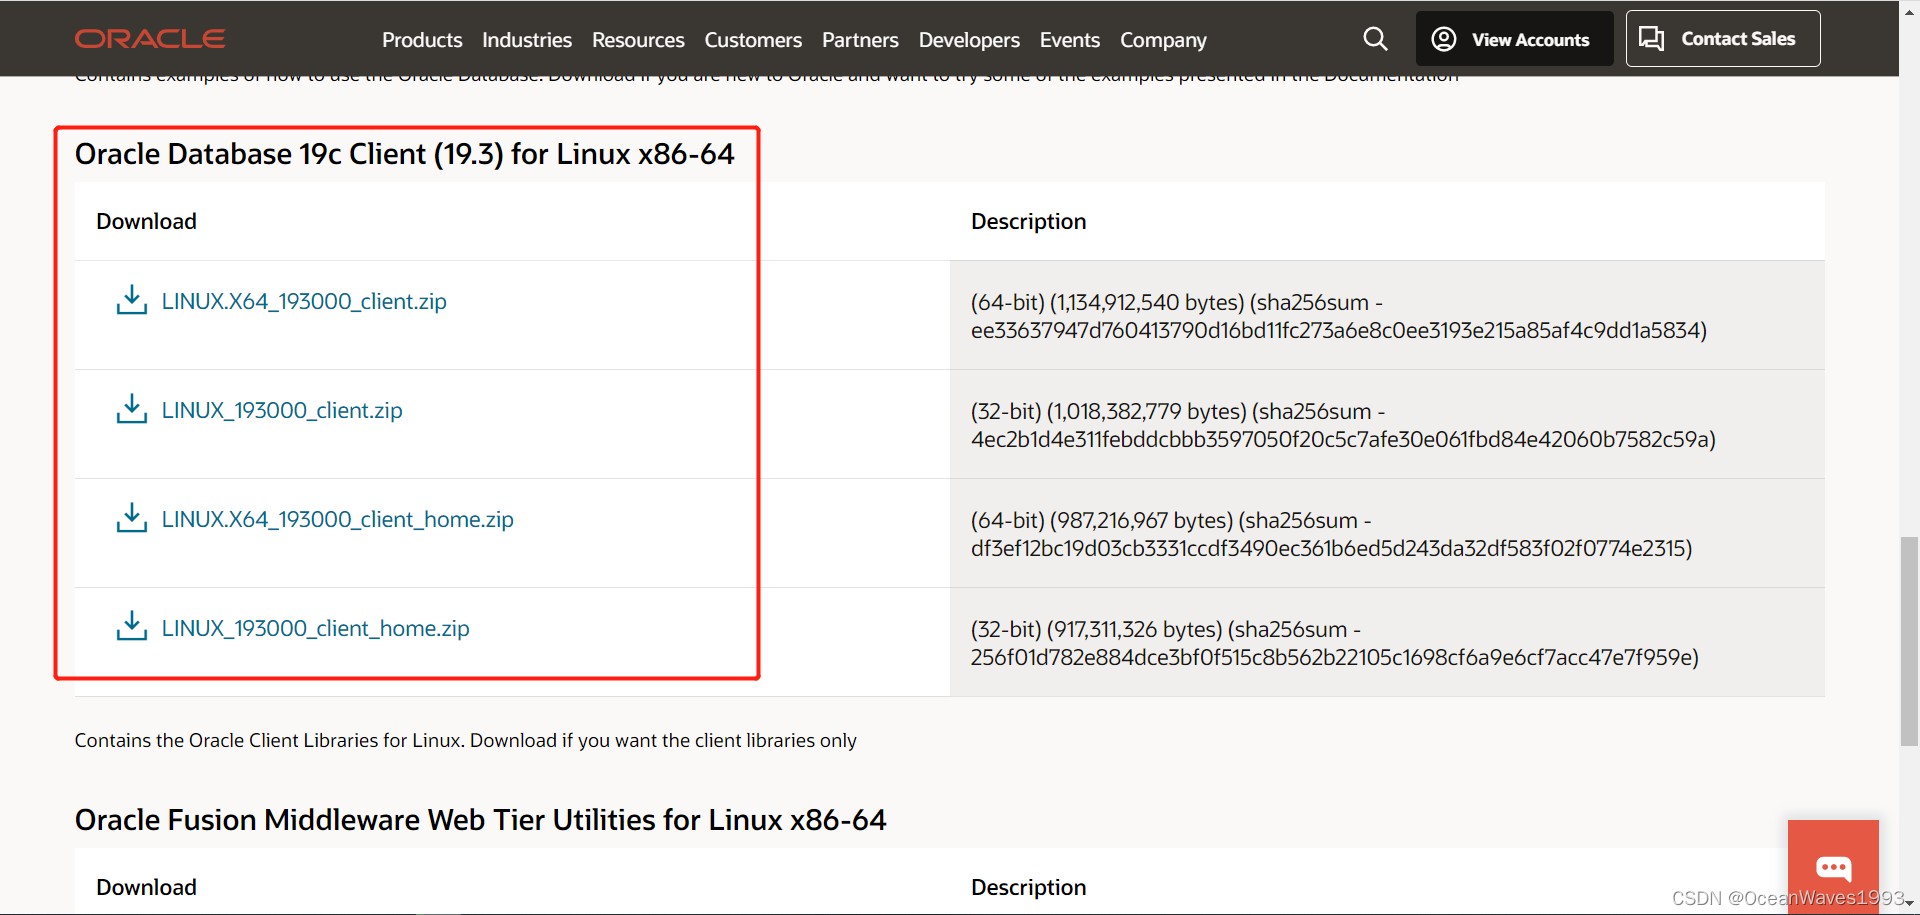Click the sha256sum text starting 4ec2b1d4e311
This screenshot has height=915, width=1920.
(x=1343, y=439)
